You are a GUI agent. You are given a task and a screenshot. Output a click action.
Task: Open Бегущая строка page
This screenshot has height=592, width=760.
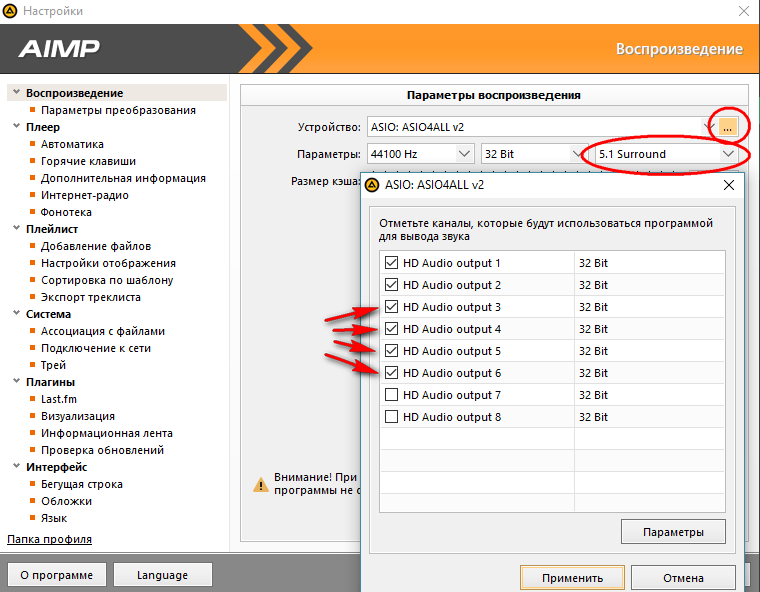pyautogui.click(x=81, y=483)
